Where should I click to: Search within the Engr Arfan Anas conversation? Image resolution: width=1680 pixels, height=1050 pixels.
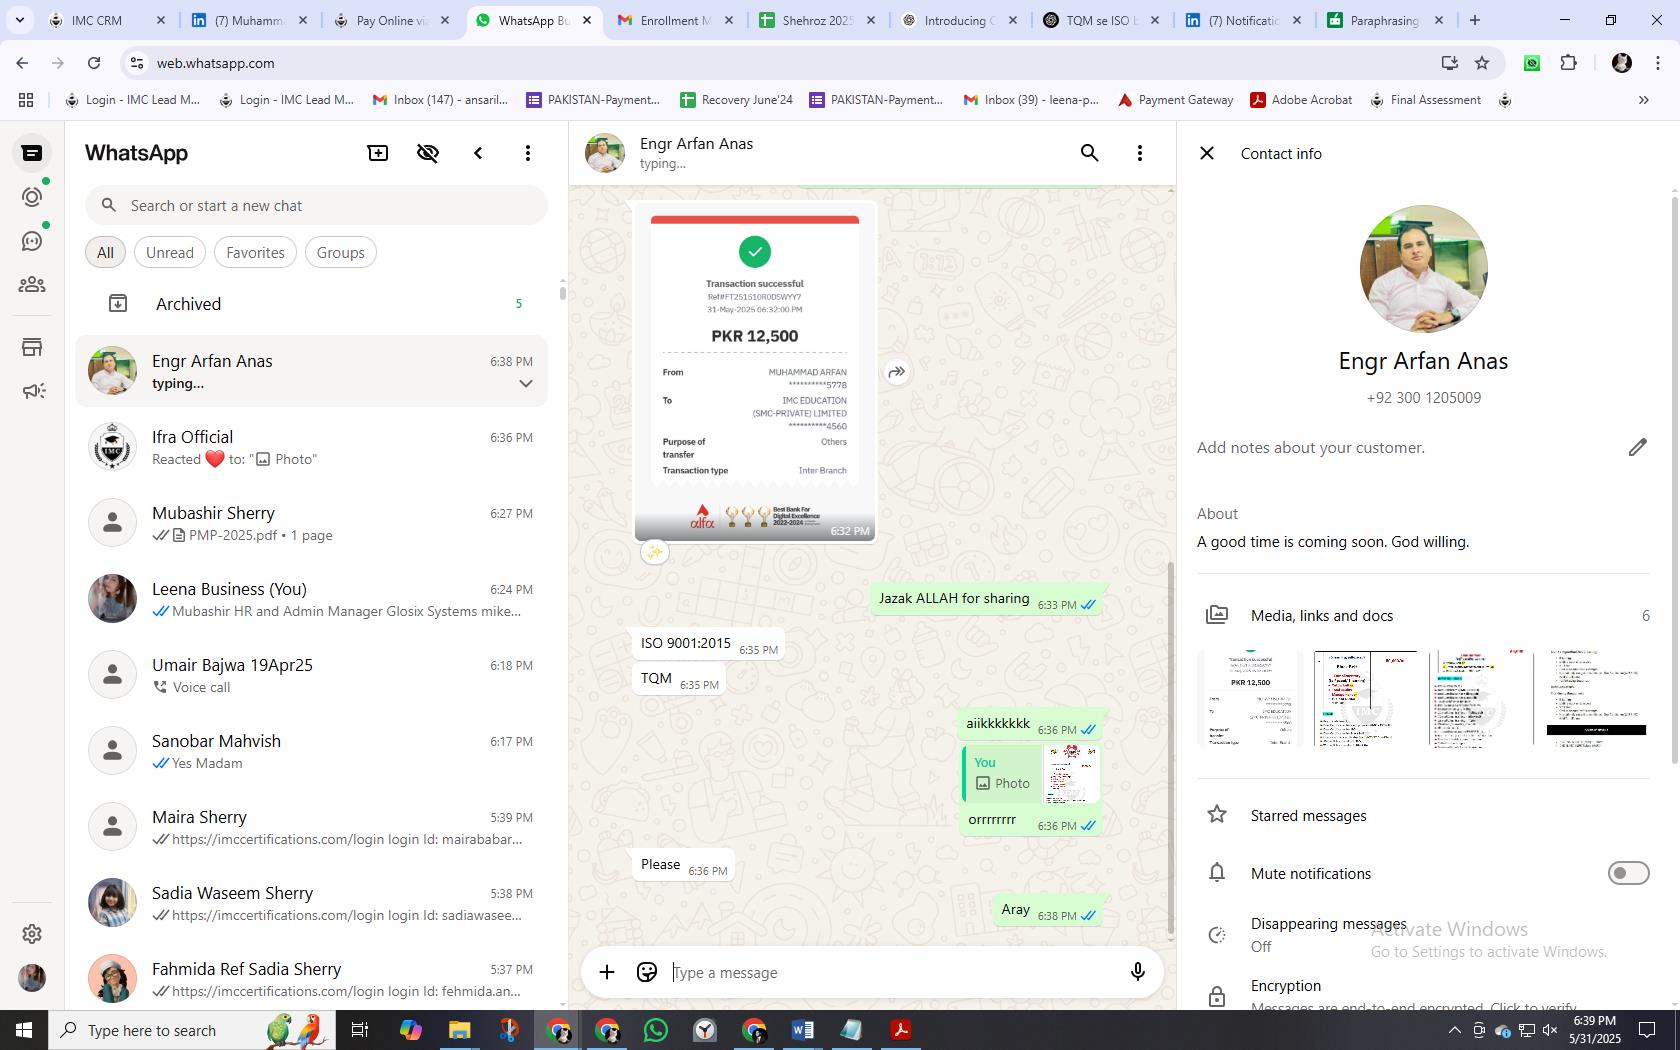click(1090, 153)
